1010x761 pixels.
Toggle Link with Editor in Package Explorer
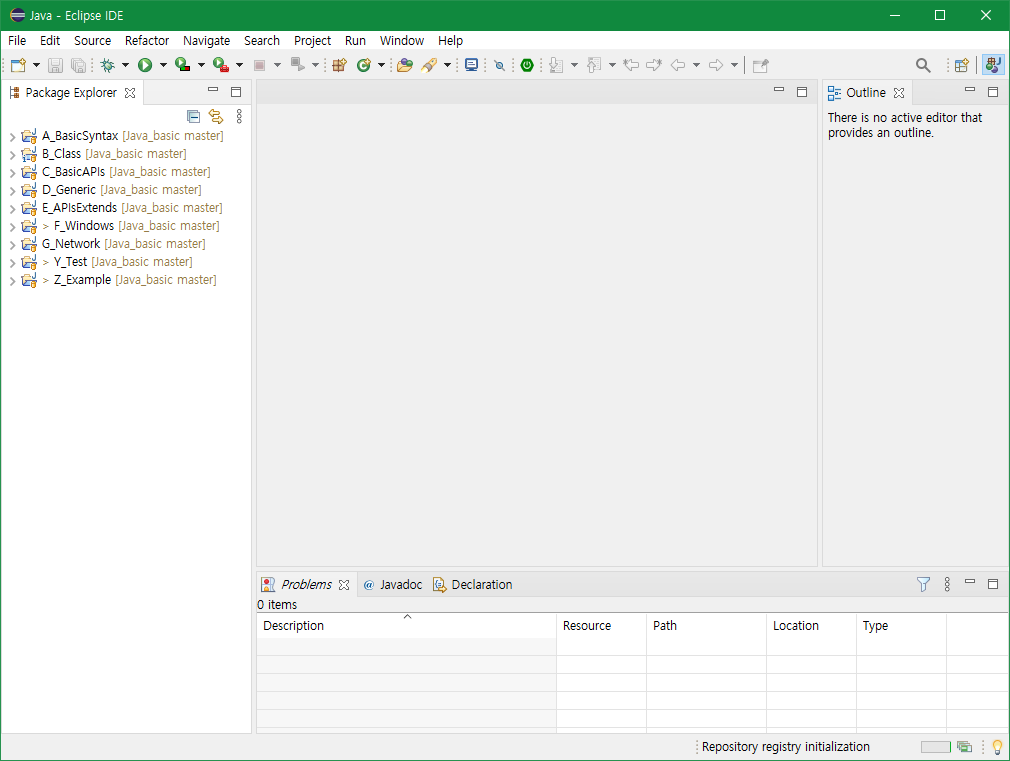pyautogui.click(x=216, y=117)
